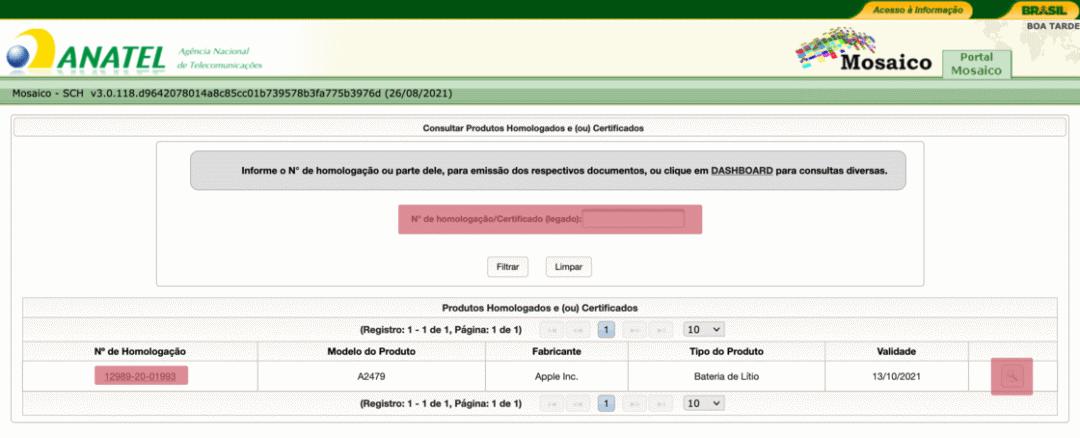
Task: Open the DASHBOARD link
Action: (x=742, y=170)
